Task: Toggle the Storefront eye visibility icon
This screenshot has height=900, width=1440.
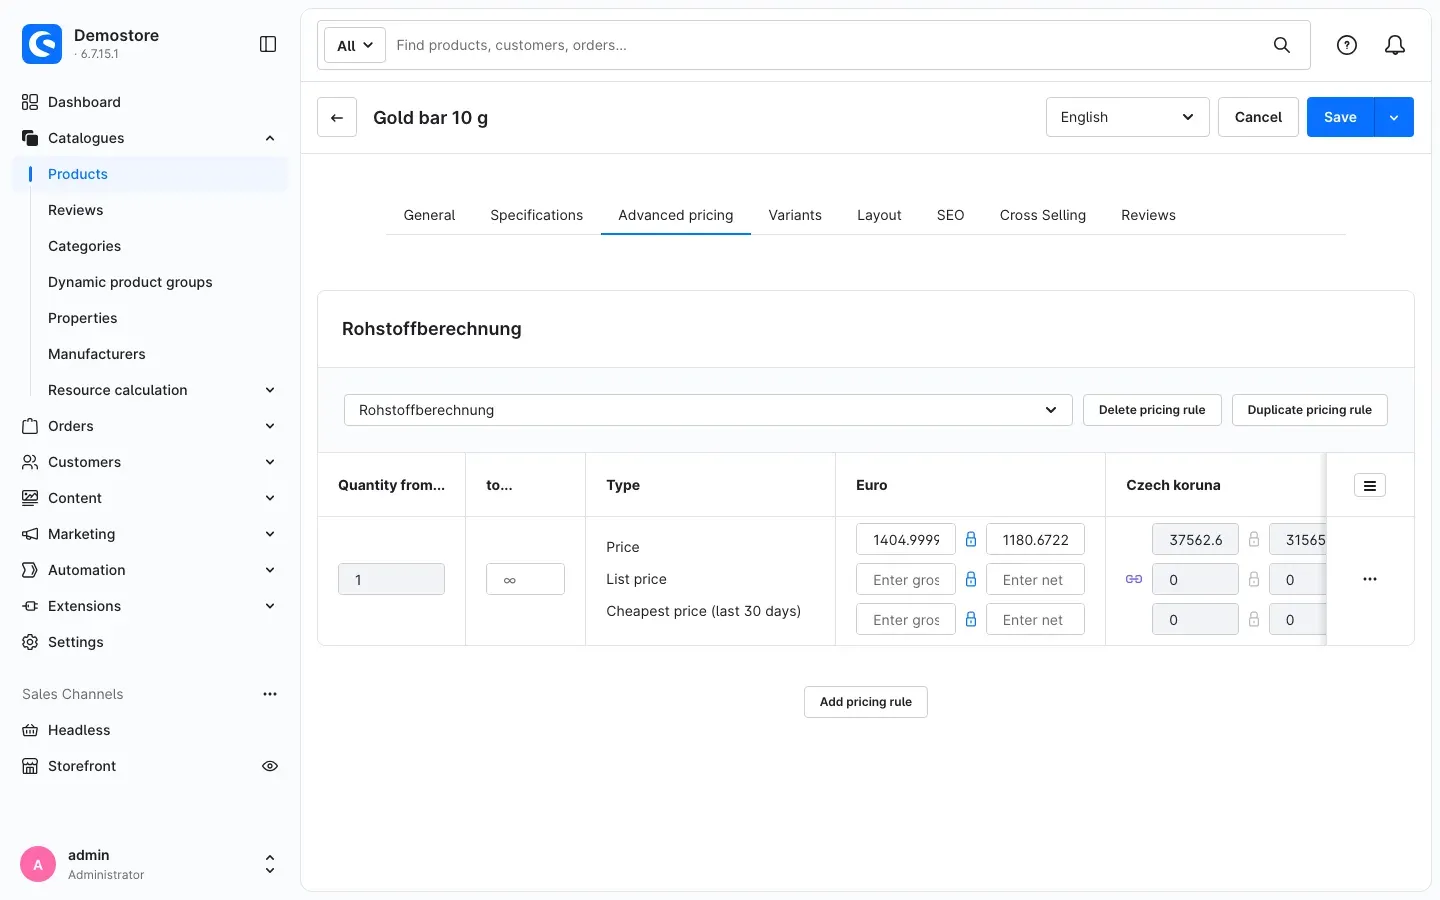Action: 270,766
